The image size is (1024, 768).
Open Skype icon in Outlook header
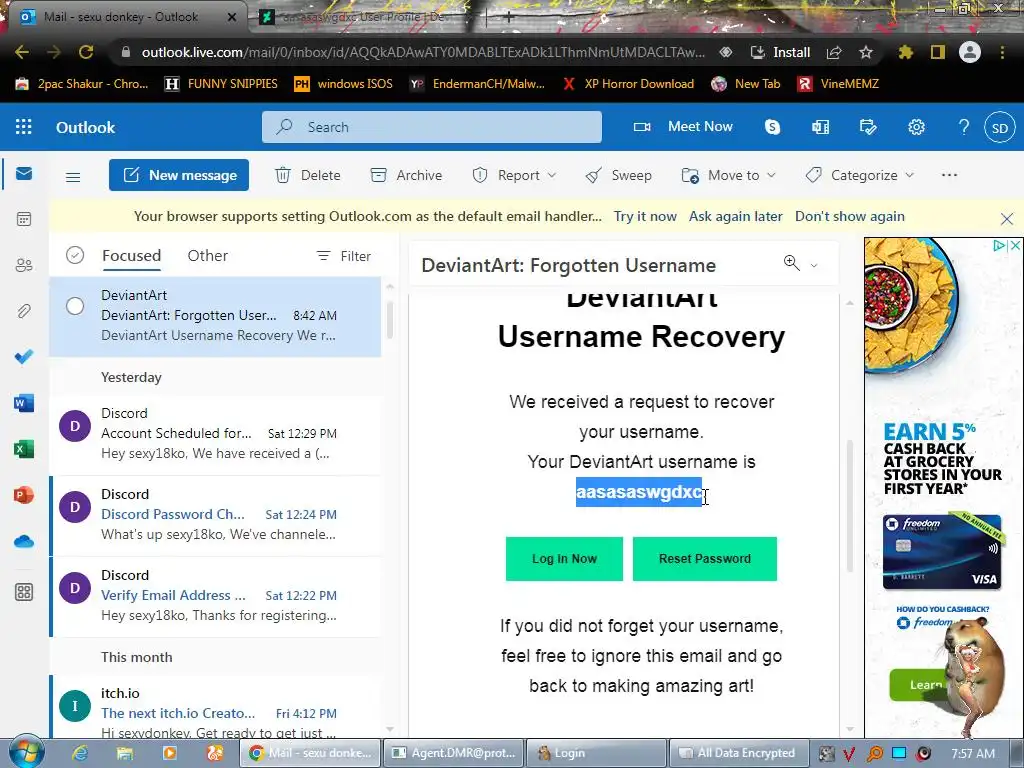[772, 127]
